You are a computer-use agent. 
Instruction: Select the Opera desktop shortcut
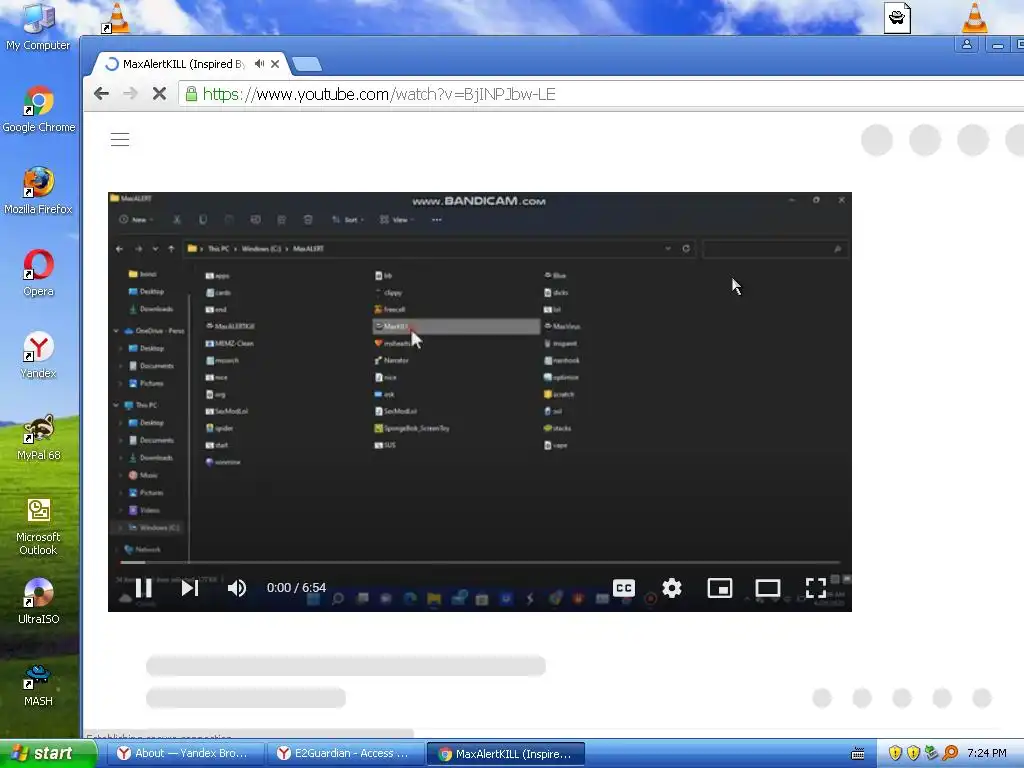click(x=39, y=273)
